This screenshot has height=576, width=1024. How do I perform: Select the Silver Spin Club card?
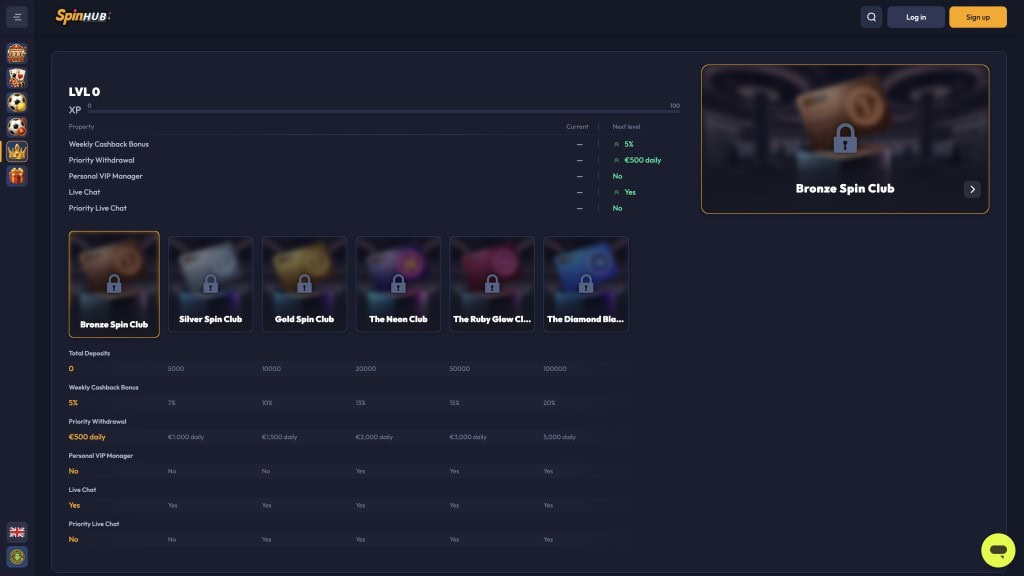(210, 284)
